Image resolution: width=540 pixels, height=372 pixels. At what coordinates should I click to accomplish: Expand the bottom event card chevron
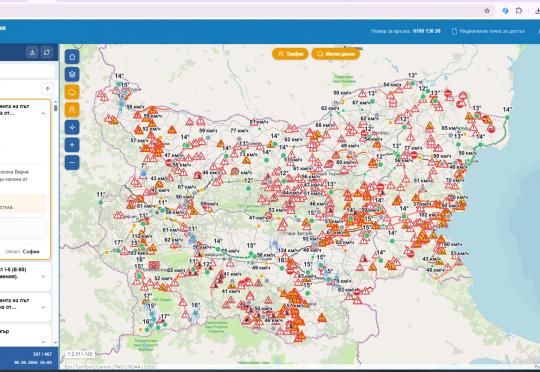point(43,341)
